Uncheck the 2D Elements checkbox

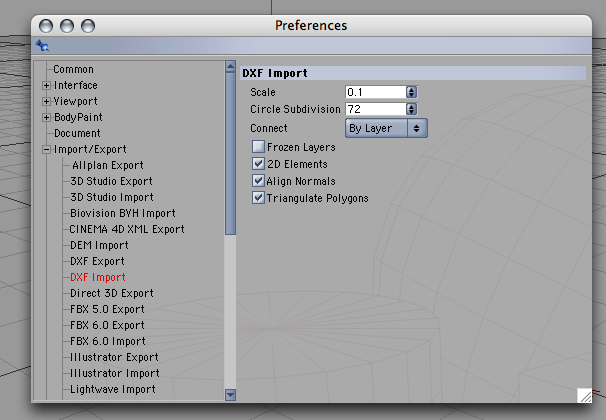click(258, 164)
